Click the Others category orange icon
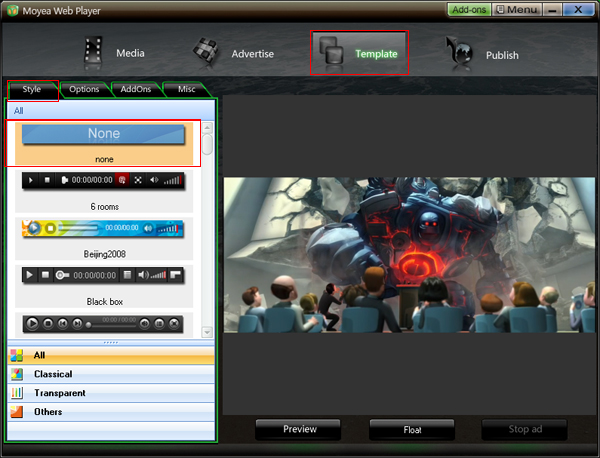Screen dimensions: 600x458 [16, 412]
